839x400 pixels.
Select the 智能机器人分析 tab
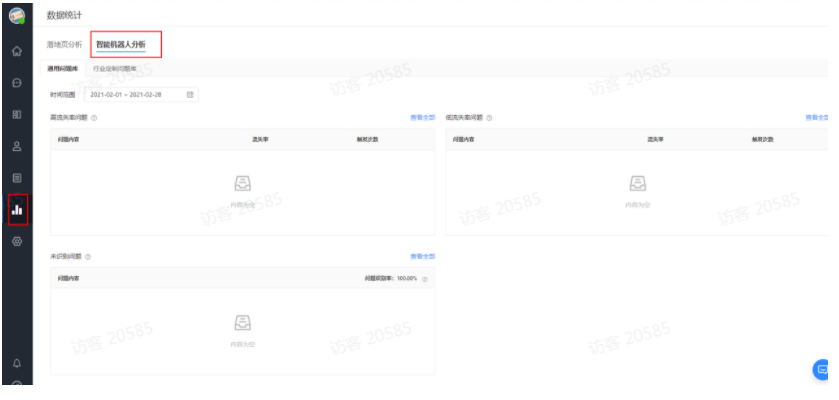click(x=120, y=45)
